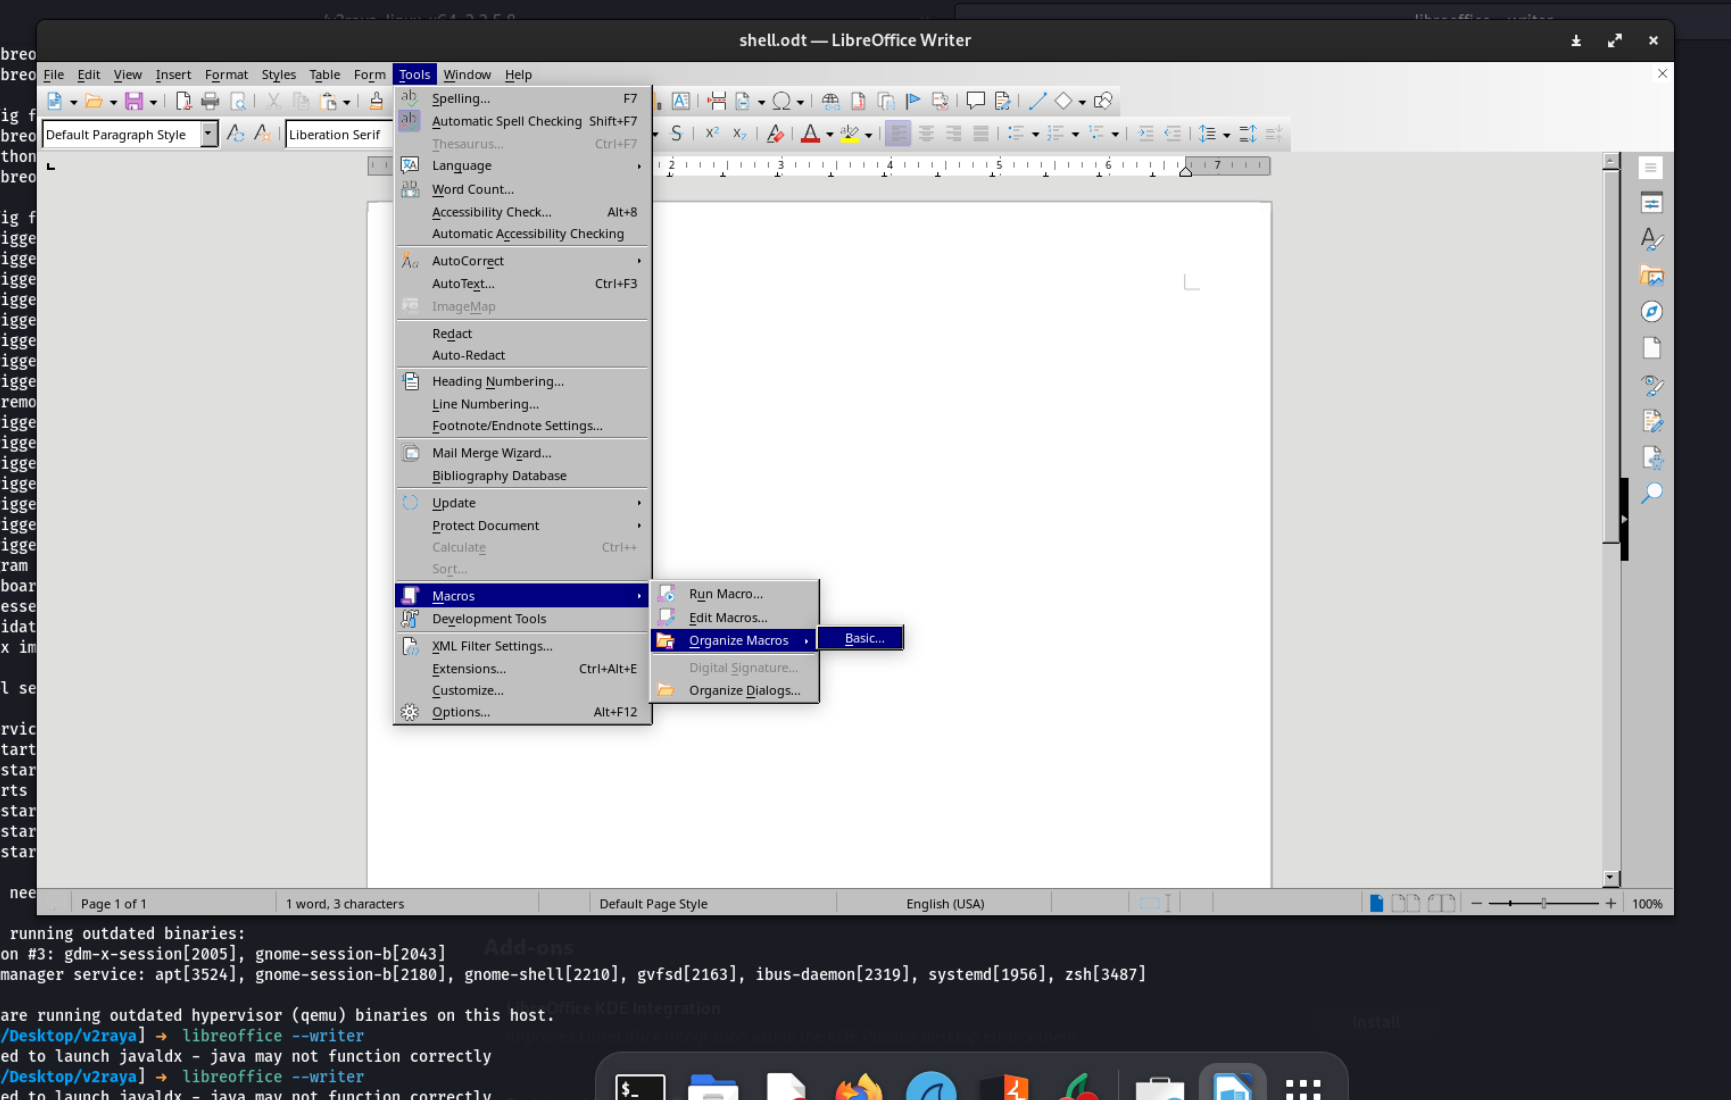Apply superscript formatting
The height and width of the screenshot is (1100, 1731).
pos(712,134)
